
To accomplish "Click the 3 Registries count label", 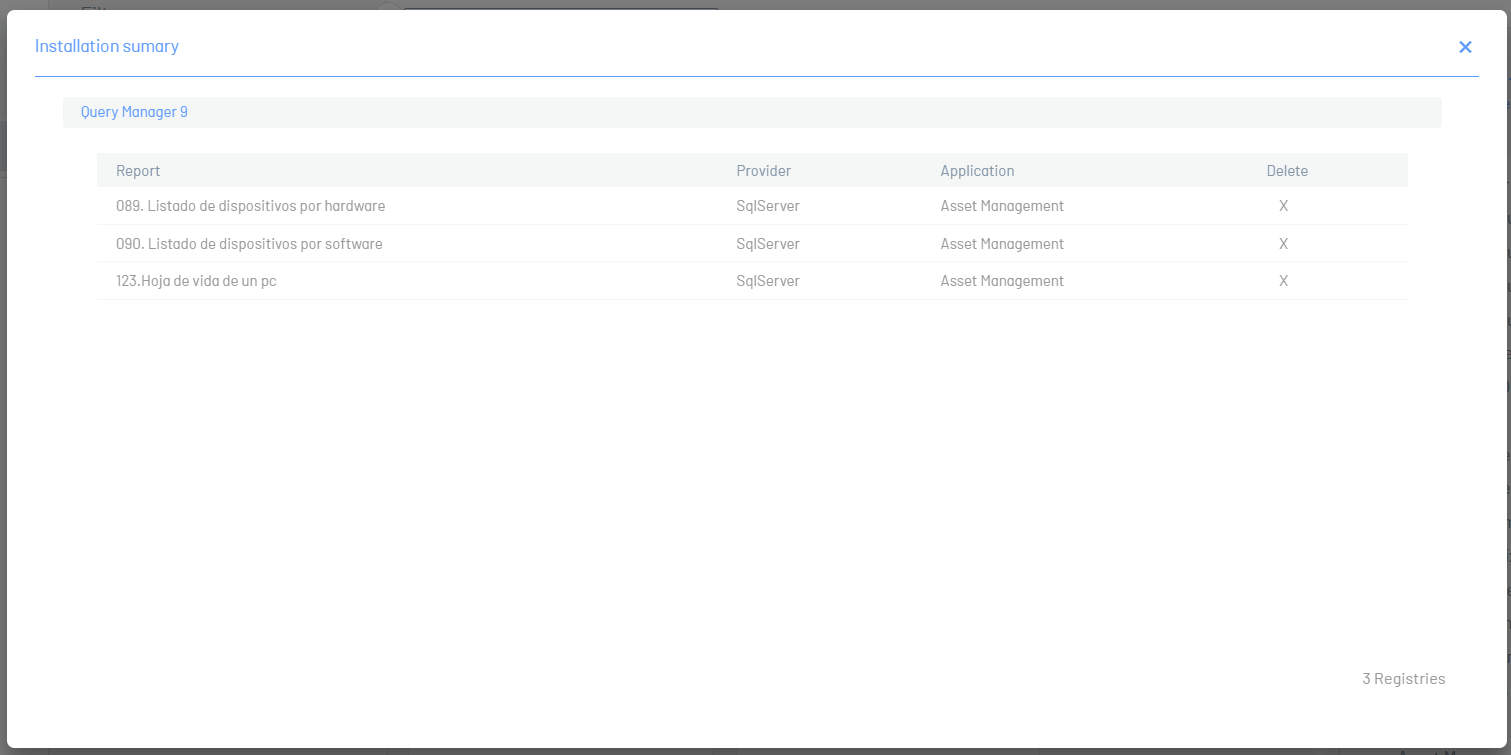I will [x=1403, y=679].
